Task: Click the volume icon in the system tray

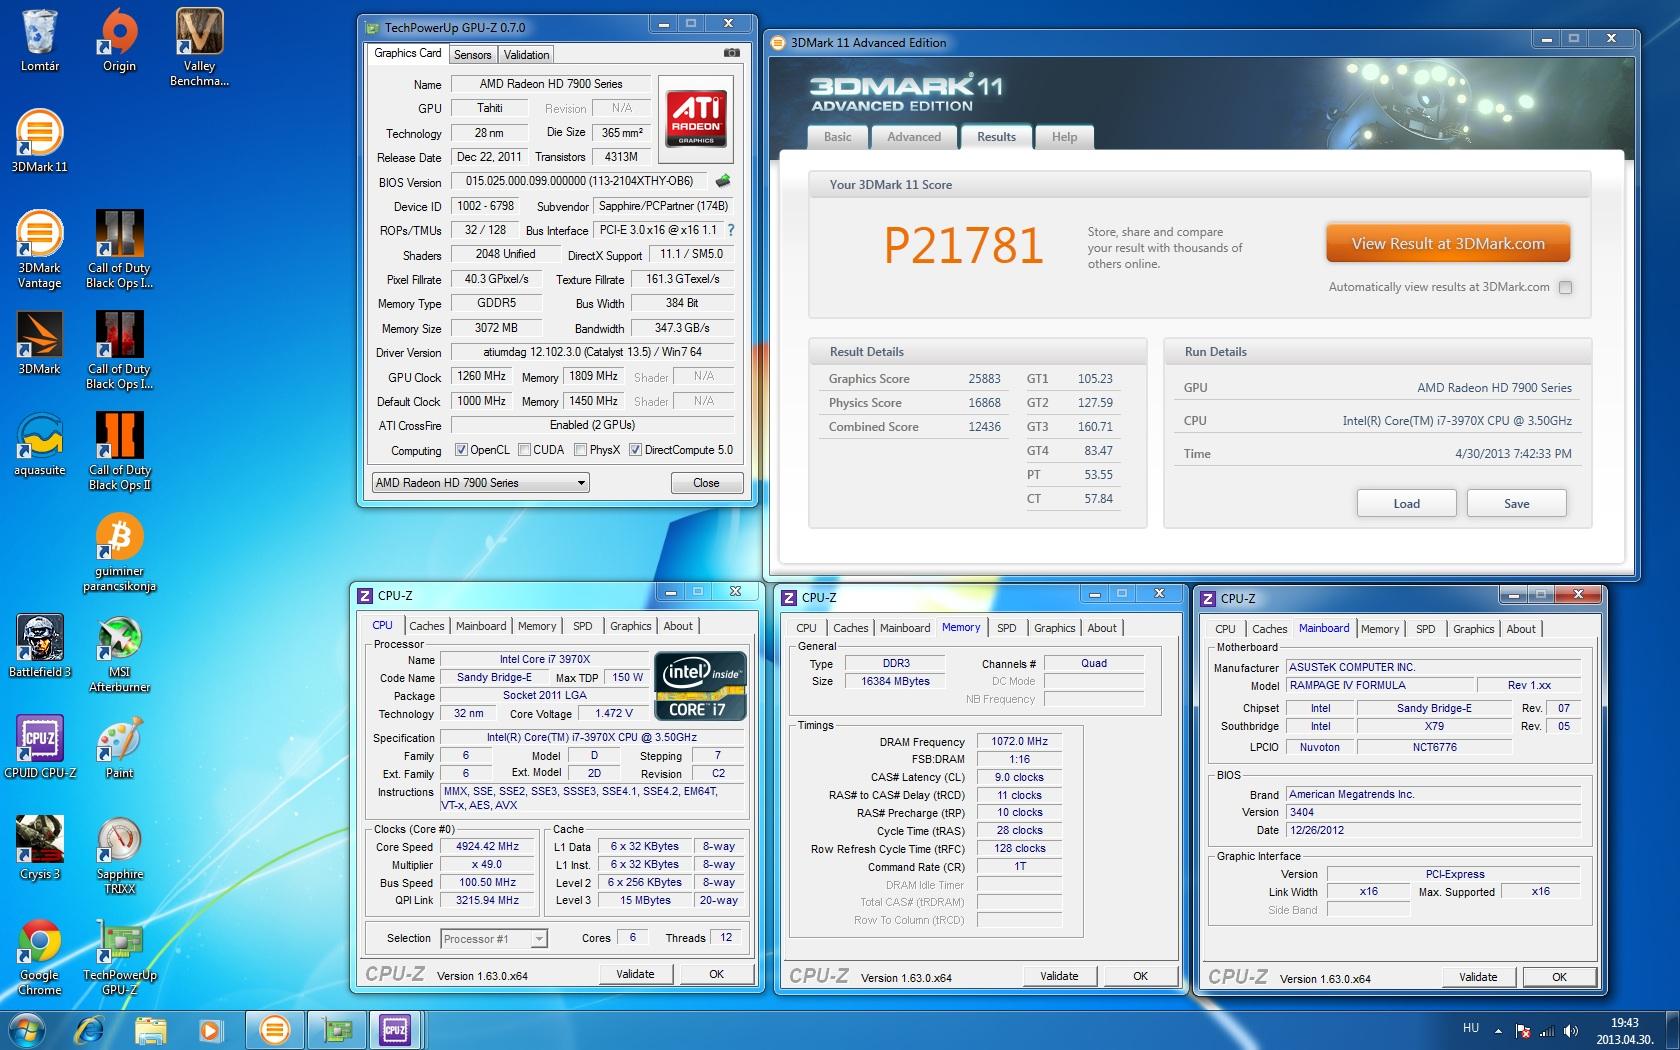Action: coord(1571,1030)
